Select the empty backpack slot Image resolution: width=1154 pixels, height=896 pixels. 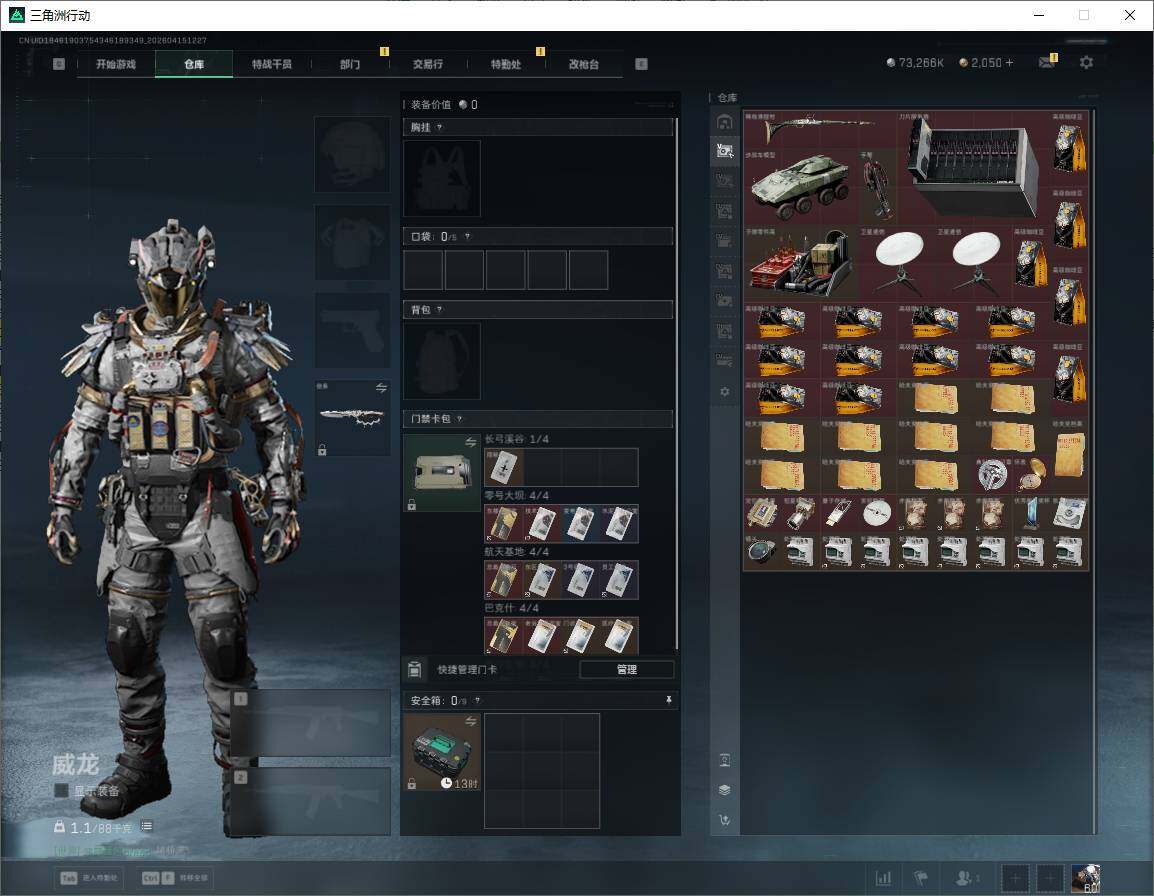(x=442, y=361)
